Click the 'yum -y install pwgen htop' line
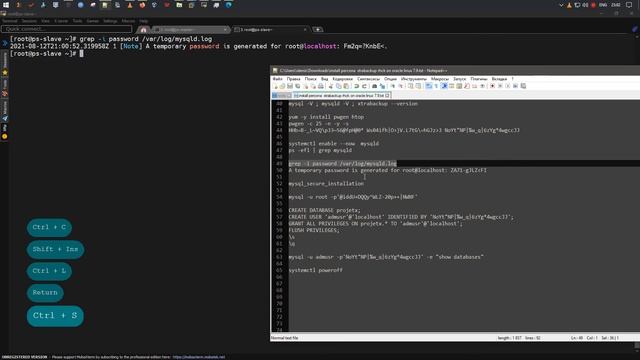The height and width of the screenshot is (360, 640). (x=326, y=117)
